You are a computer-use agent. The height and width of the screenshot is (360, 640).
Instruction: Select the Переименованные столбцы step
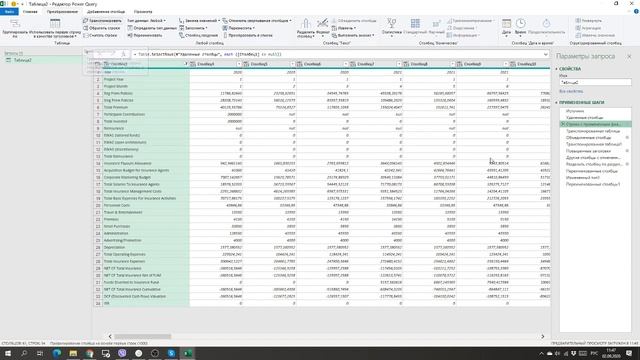point(591,171)
